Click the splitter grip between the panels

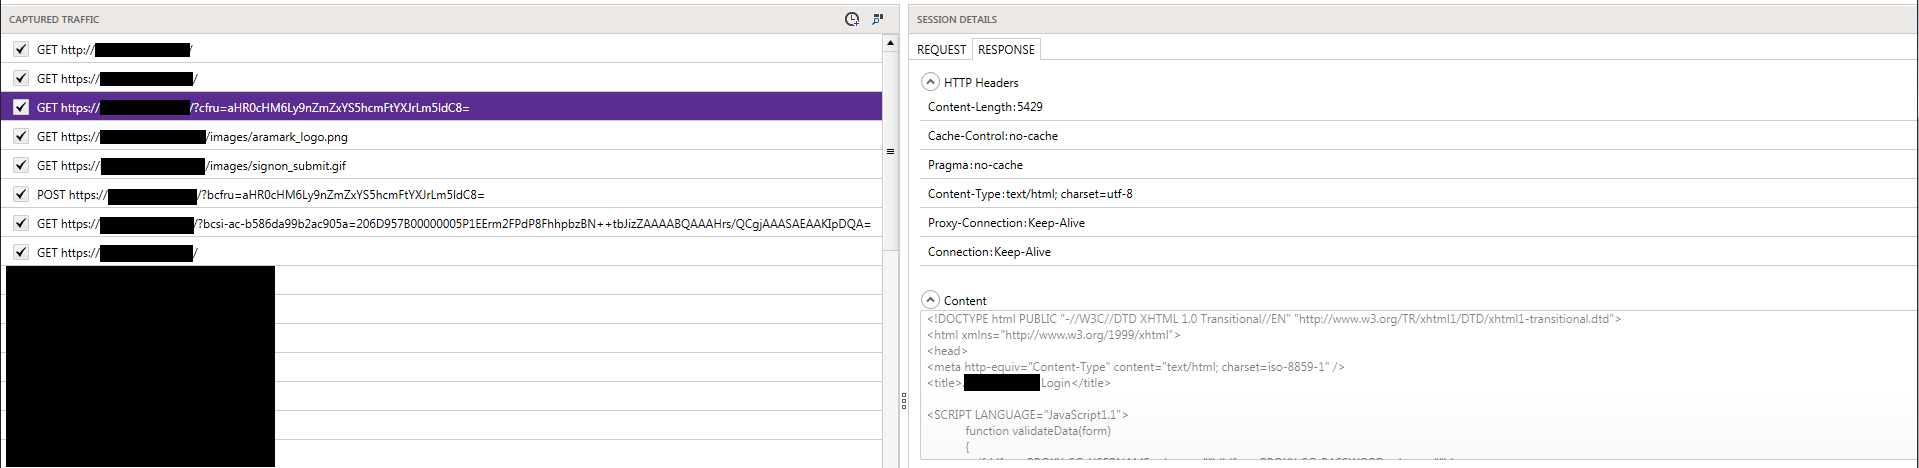pyautogui.click(x=903, y=400)
